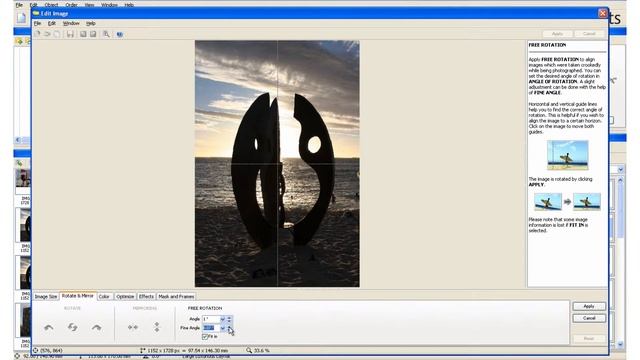Click the Edit Image title bar icon
Image resolution: width=640 pixels, height=360 pixels.
pos(36,13)
